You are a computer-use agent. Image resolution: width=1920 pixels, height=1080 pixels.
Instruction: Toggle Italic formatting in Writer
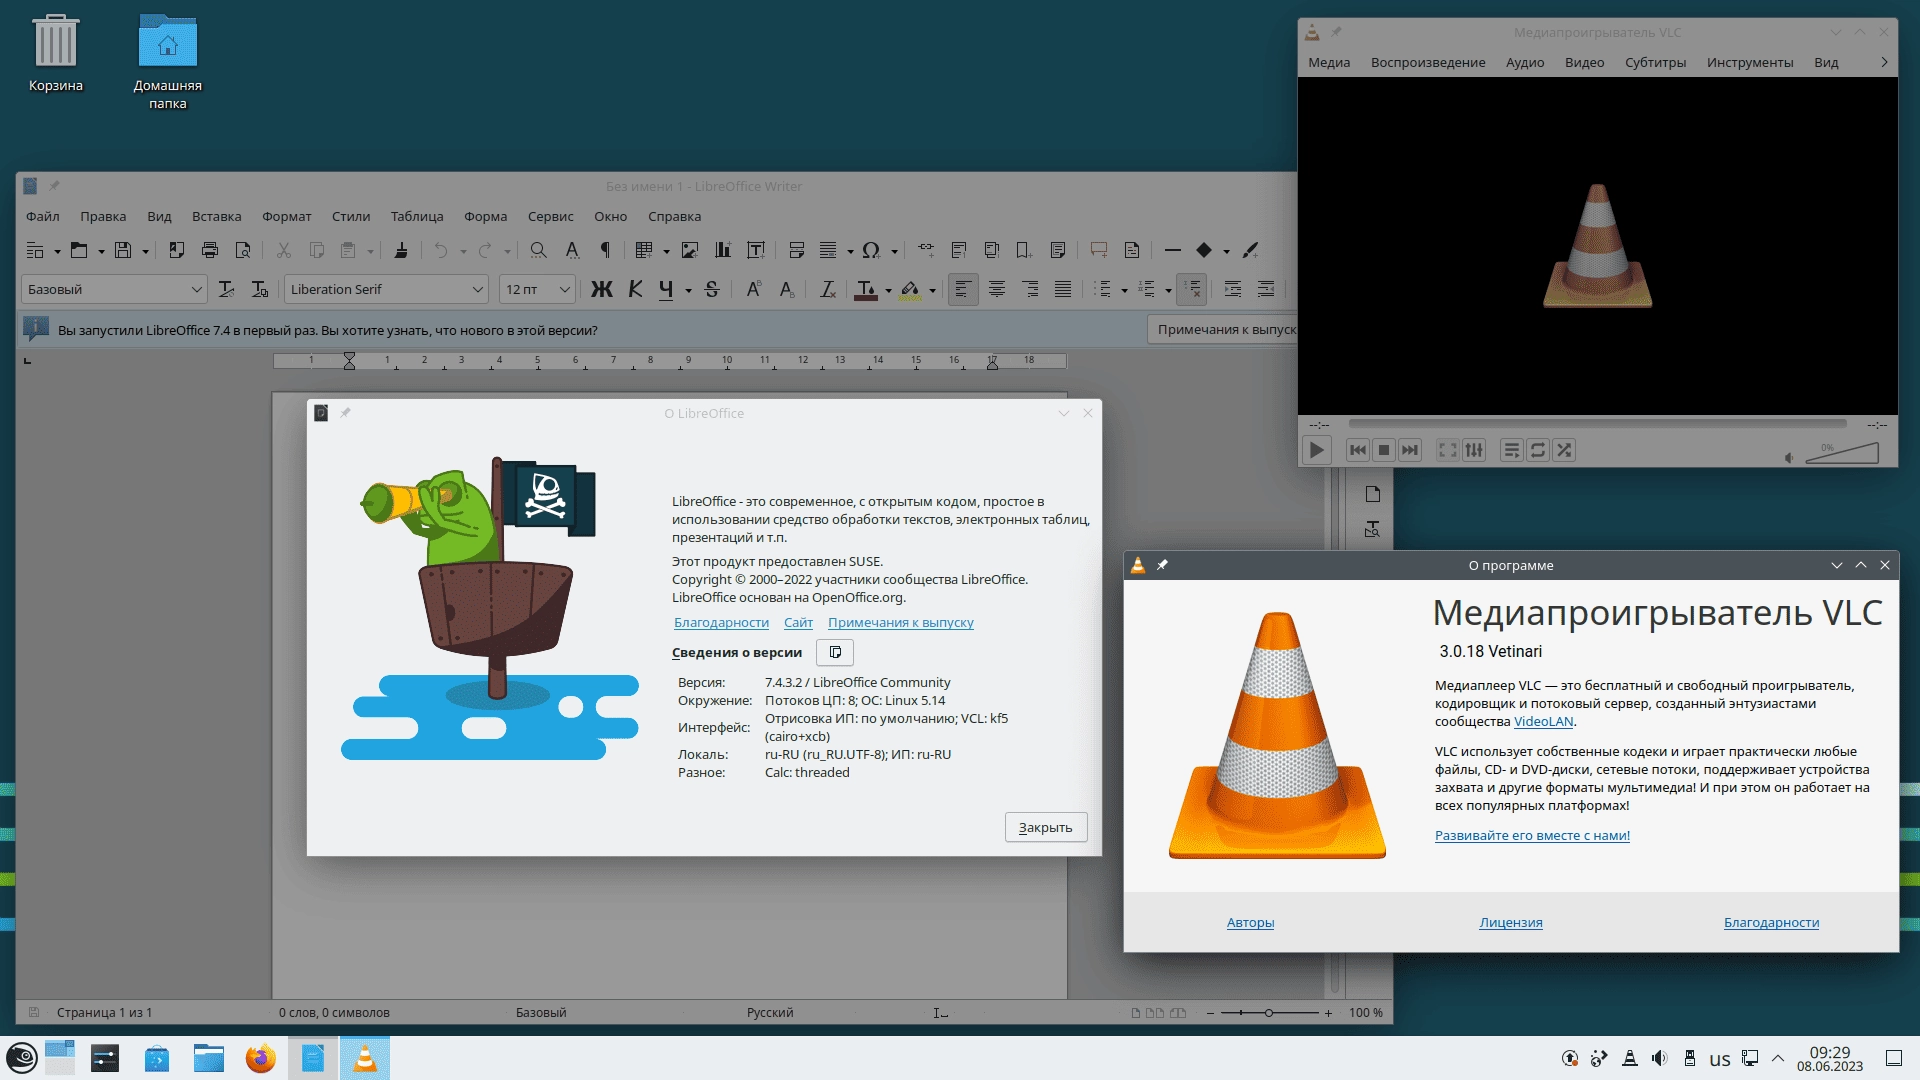click(635, 289)
